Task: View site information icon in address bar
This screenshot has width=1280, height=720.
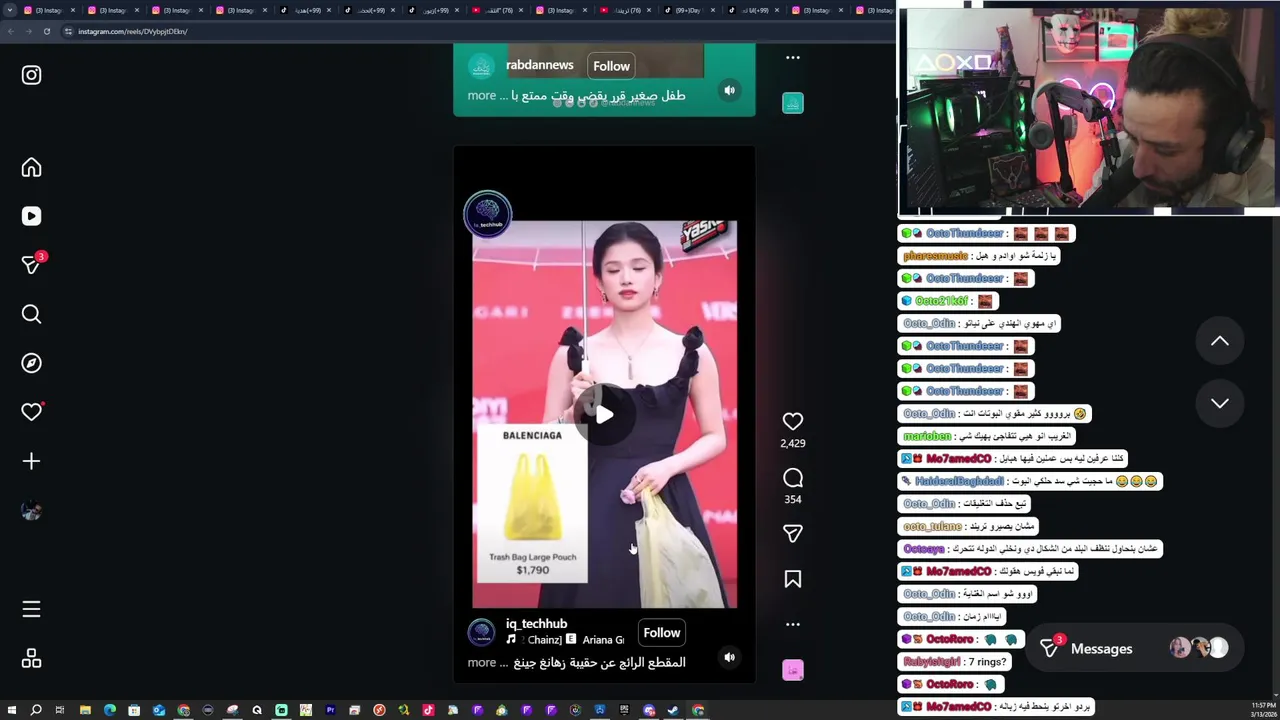Action: point(68,31)
